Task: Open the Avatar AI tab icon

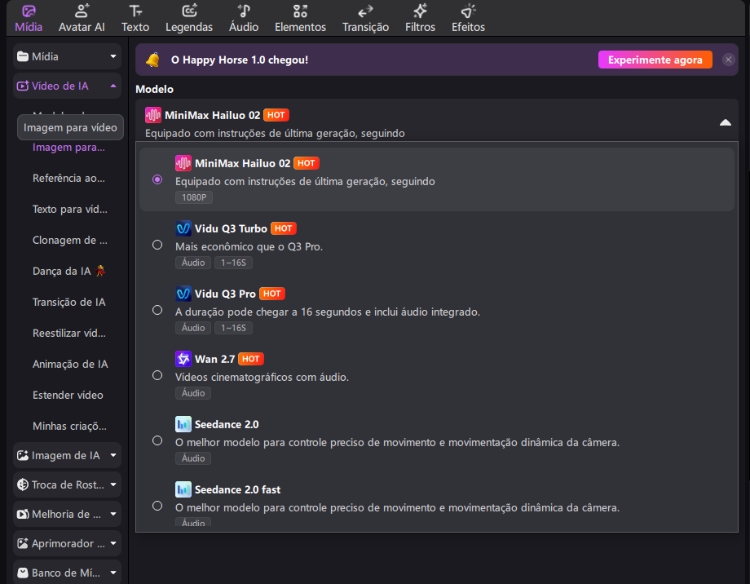Action: pyautogui.click(x=82, y=11)
